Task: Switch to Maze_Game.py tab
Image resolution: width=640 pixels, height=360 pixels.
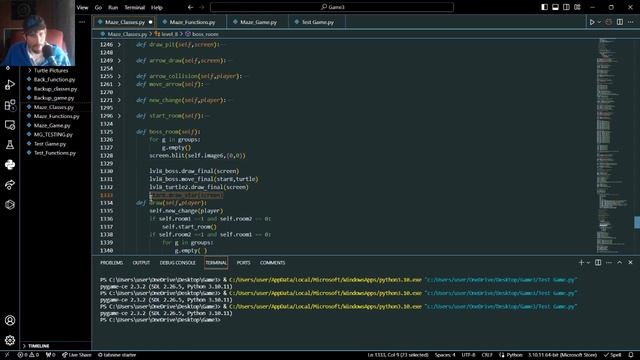Action: tap(258, 22)
